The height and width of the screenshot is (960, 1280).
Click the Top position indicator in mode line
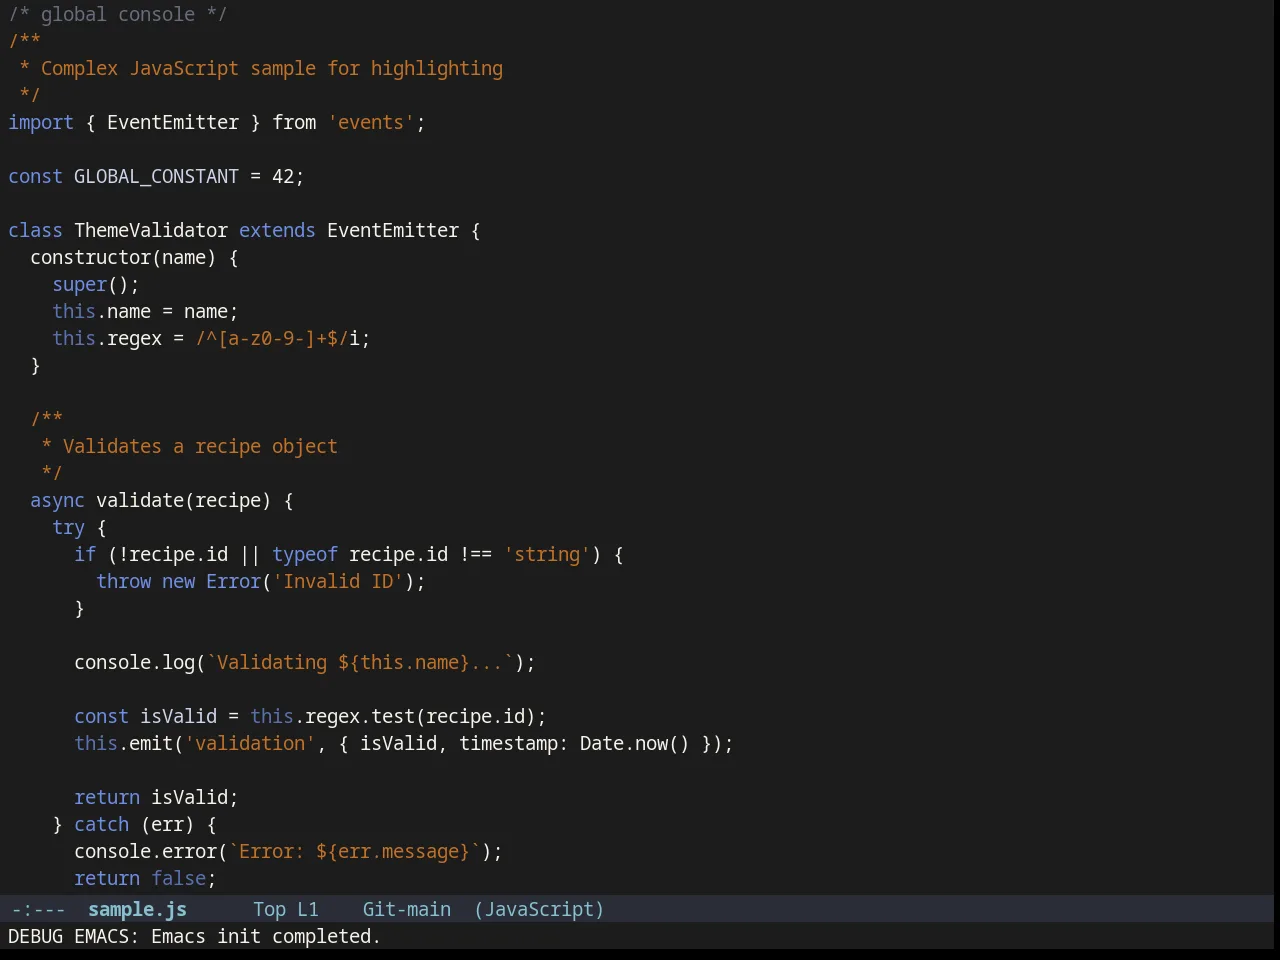[x=269, y=909]
